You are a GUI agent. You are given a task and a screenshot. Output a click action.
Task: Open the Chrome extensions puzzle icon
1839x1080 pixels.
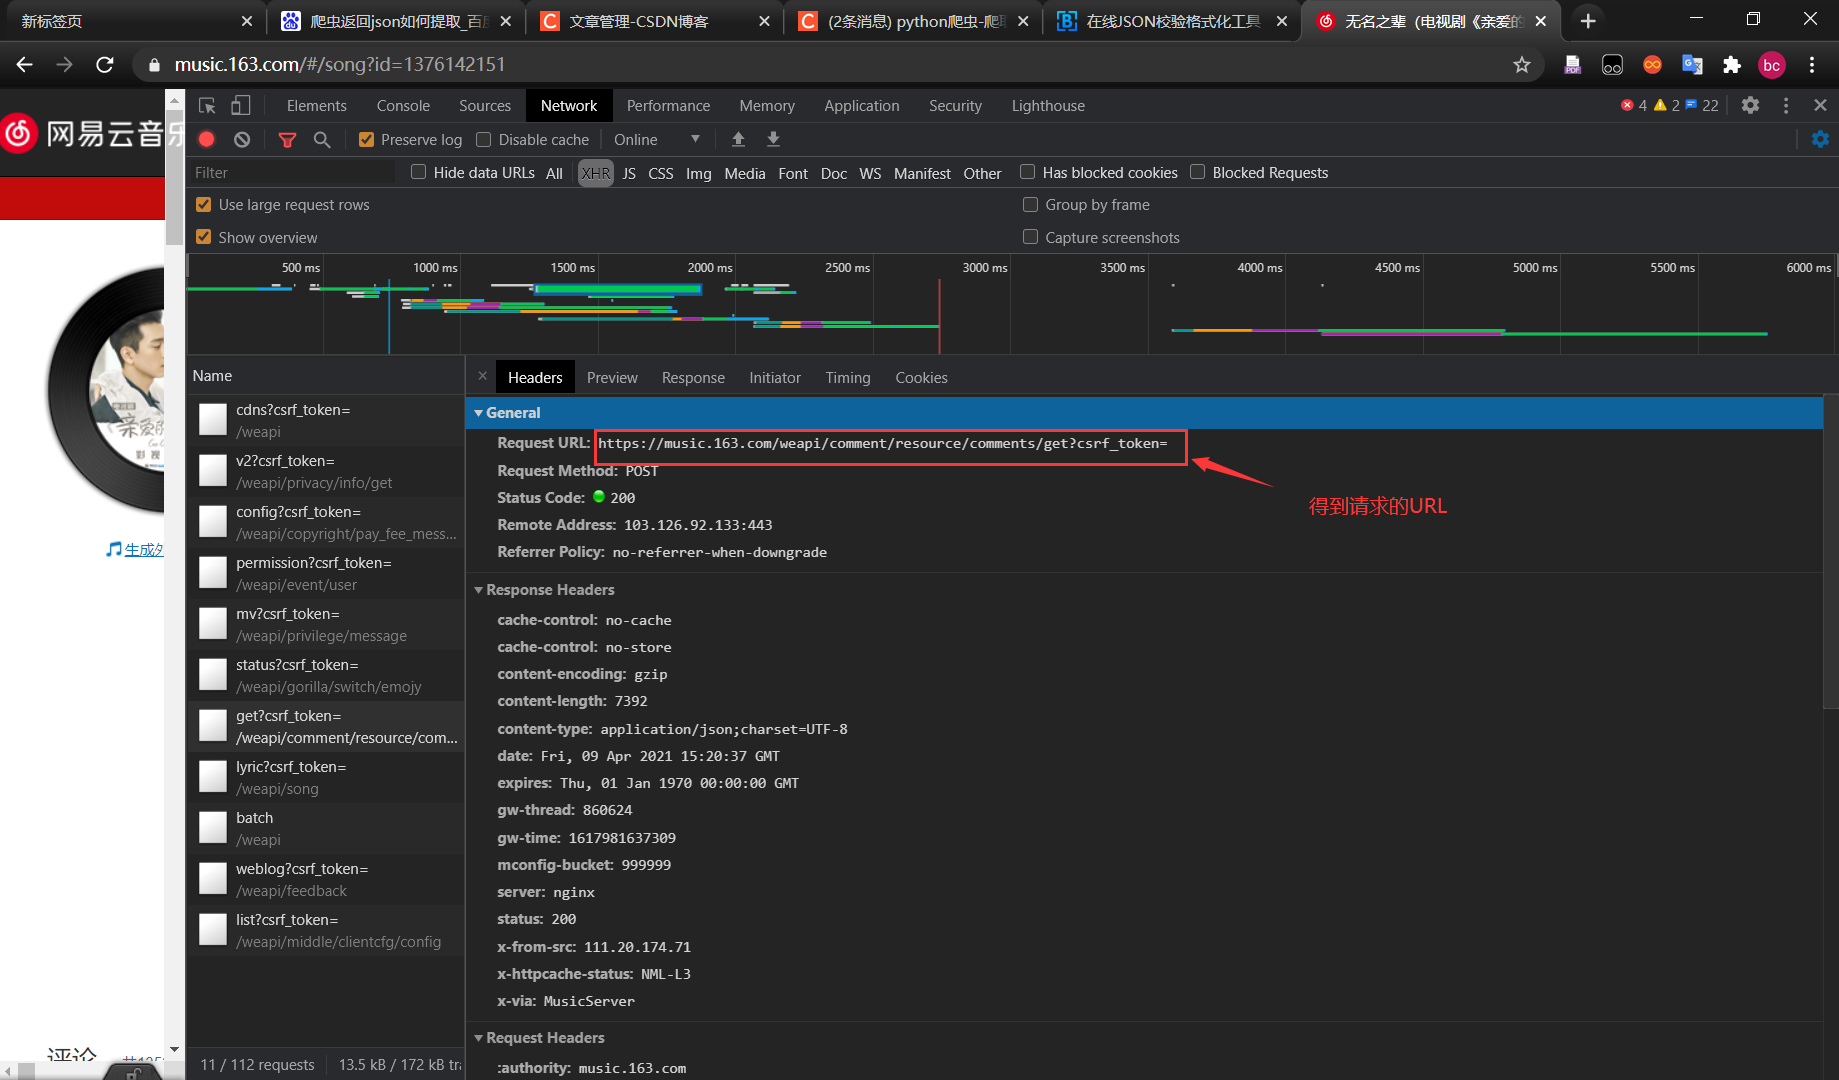pyautogui.click(x=1732, y=64)
